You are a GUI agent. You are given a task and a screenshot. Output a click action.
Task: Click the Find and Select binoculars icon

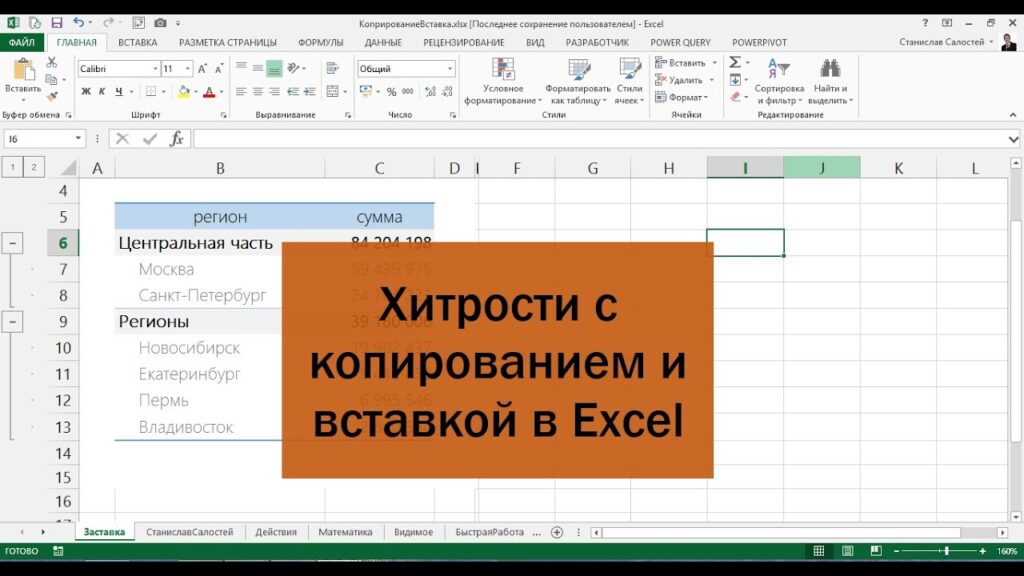pos(829,69)
